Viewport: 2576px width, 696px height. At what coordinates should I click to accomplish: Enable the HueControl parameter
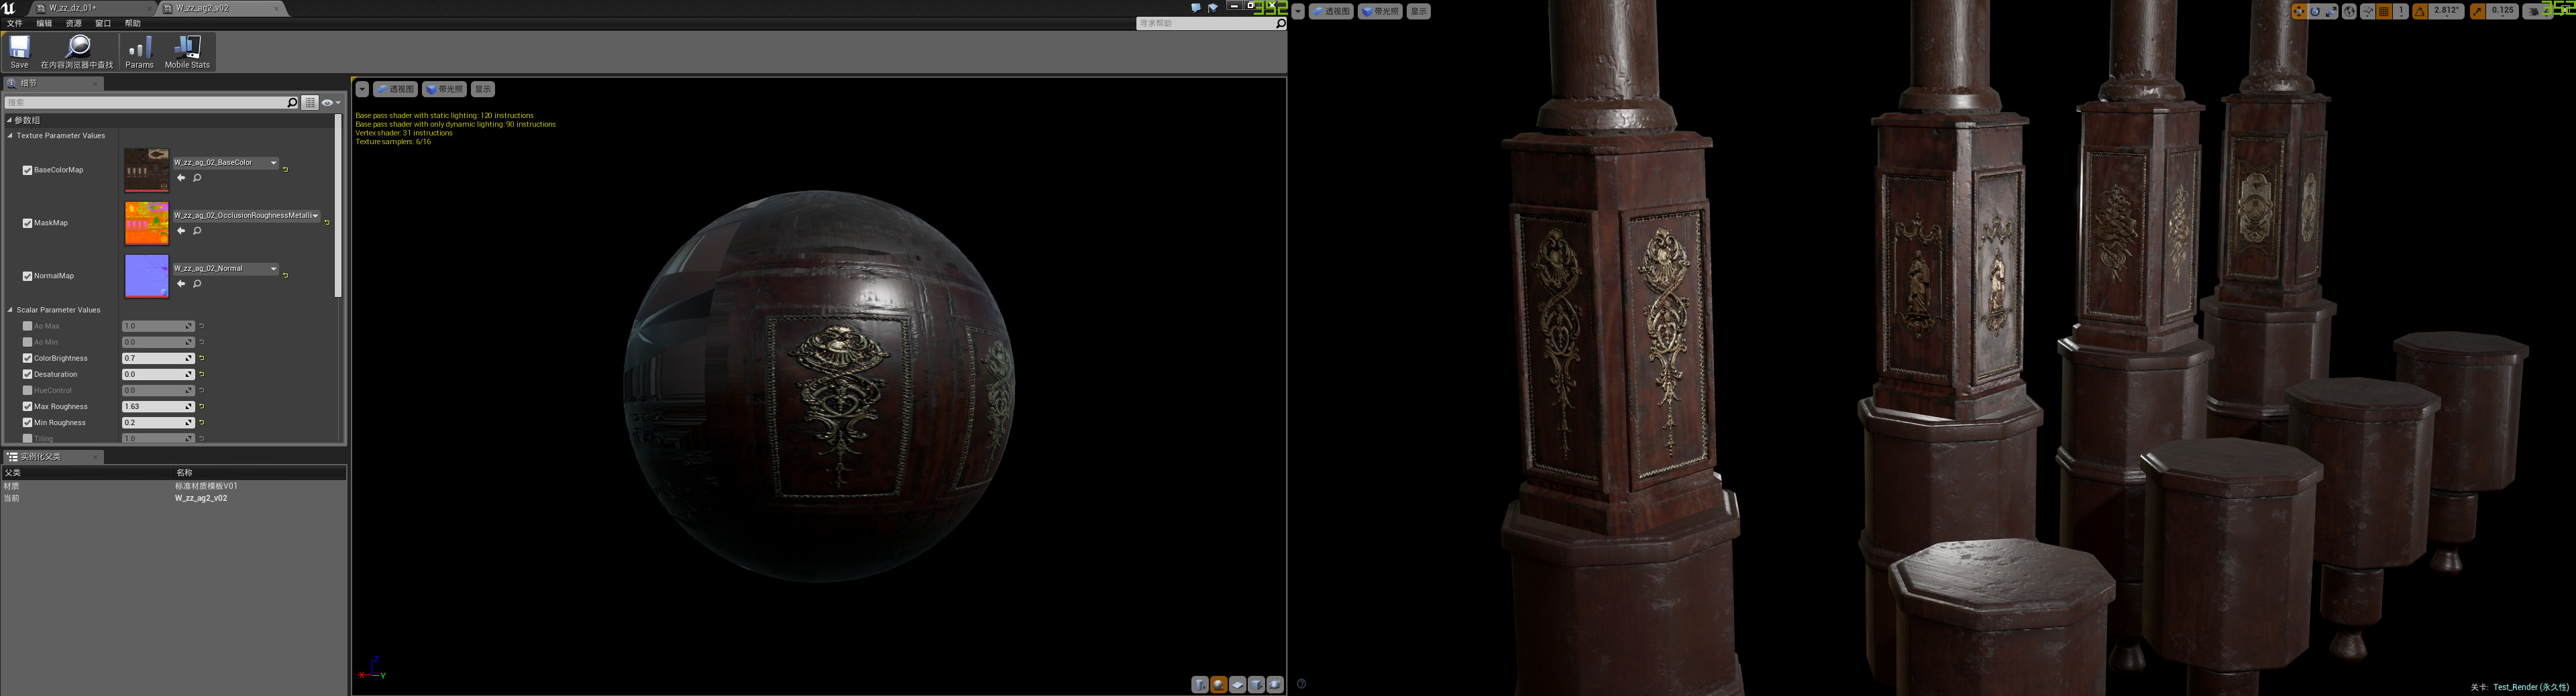pos(27,390)
